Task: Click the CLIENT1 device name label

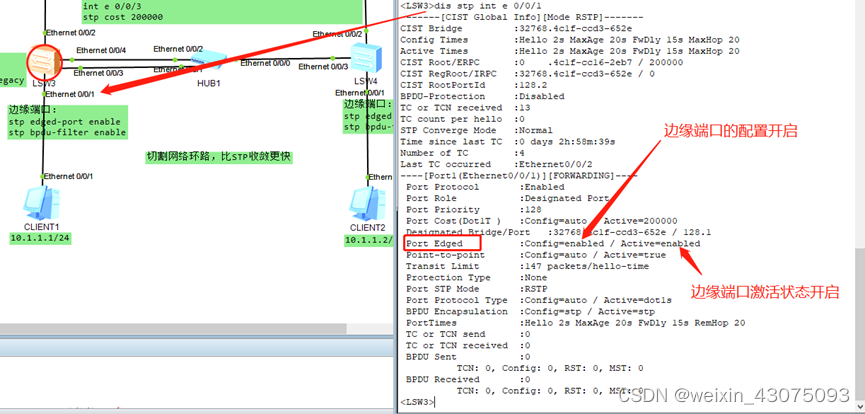Action: [x=41, y=227]
